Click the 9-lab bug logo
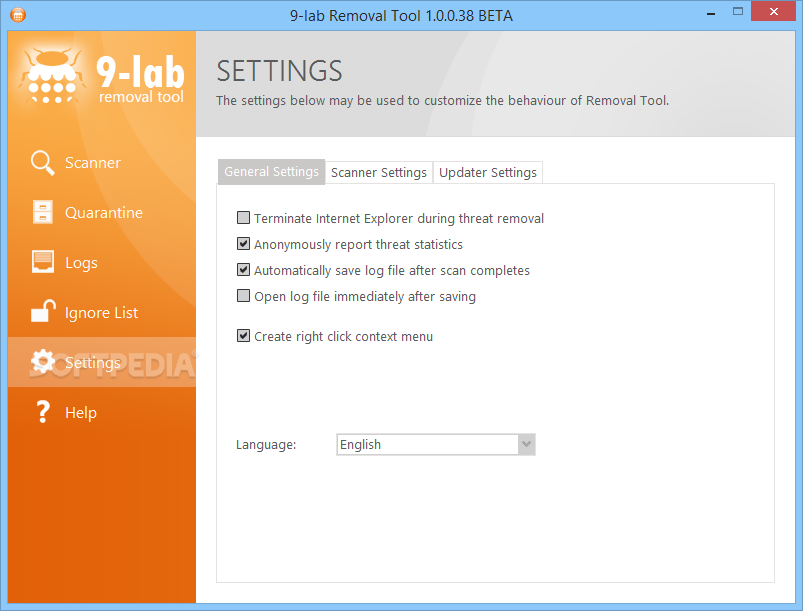This screenshot has height=611, width=803. [x=51, y=76]
